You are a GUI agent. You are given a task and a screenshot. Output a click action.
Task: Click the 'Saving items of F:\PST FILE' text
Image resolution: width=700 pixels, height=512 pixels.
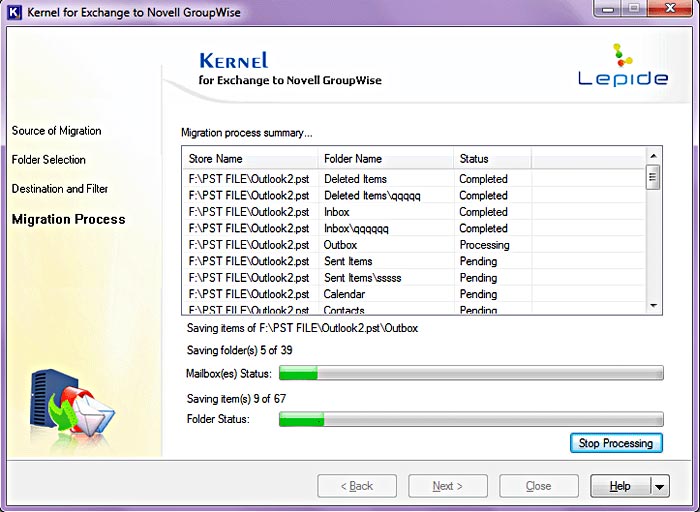pyautogui.click(x=302, y=328)
